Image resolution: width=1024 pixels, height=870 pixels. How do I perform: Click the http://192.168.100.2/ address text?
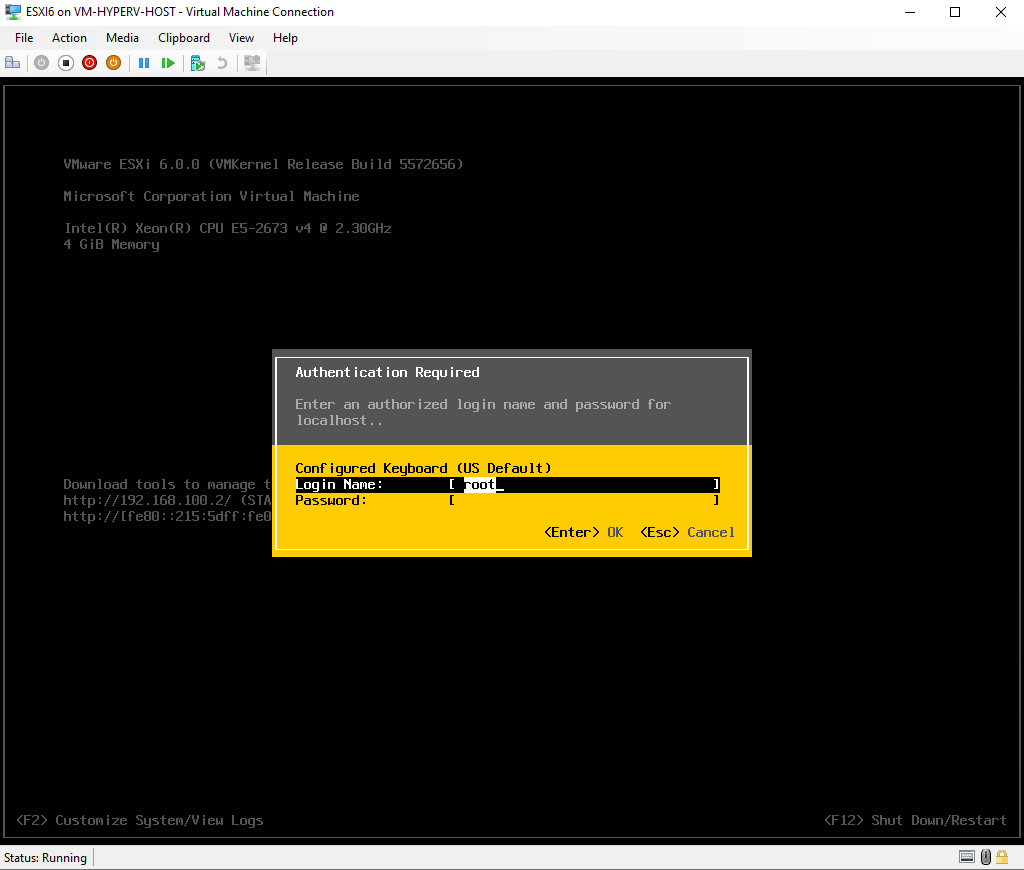tap(147, 500)
